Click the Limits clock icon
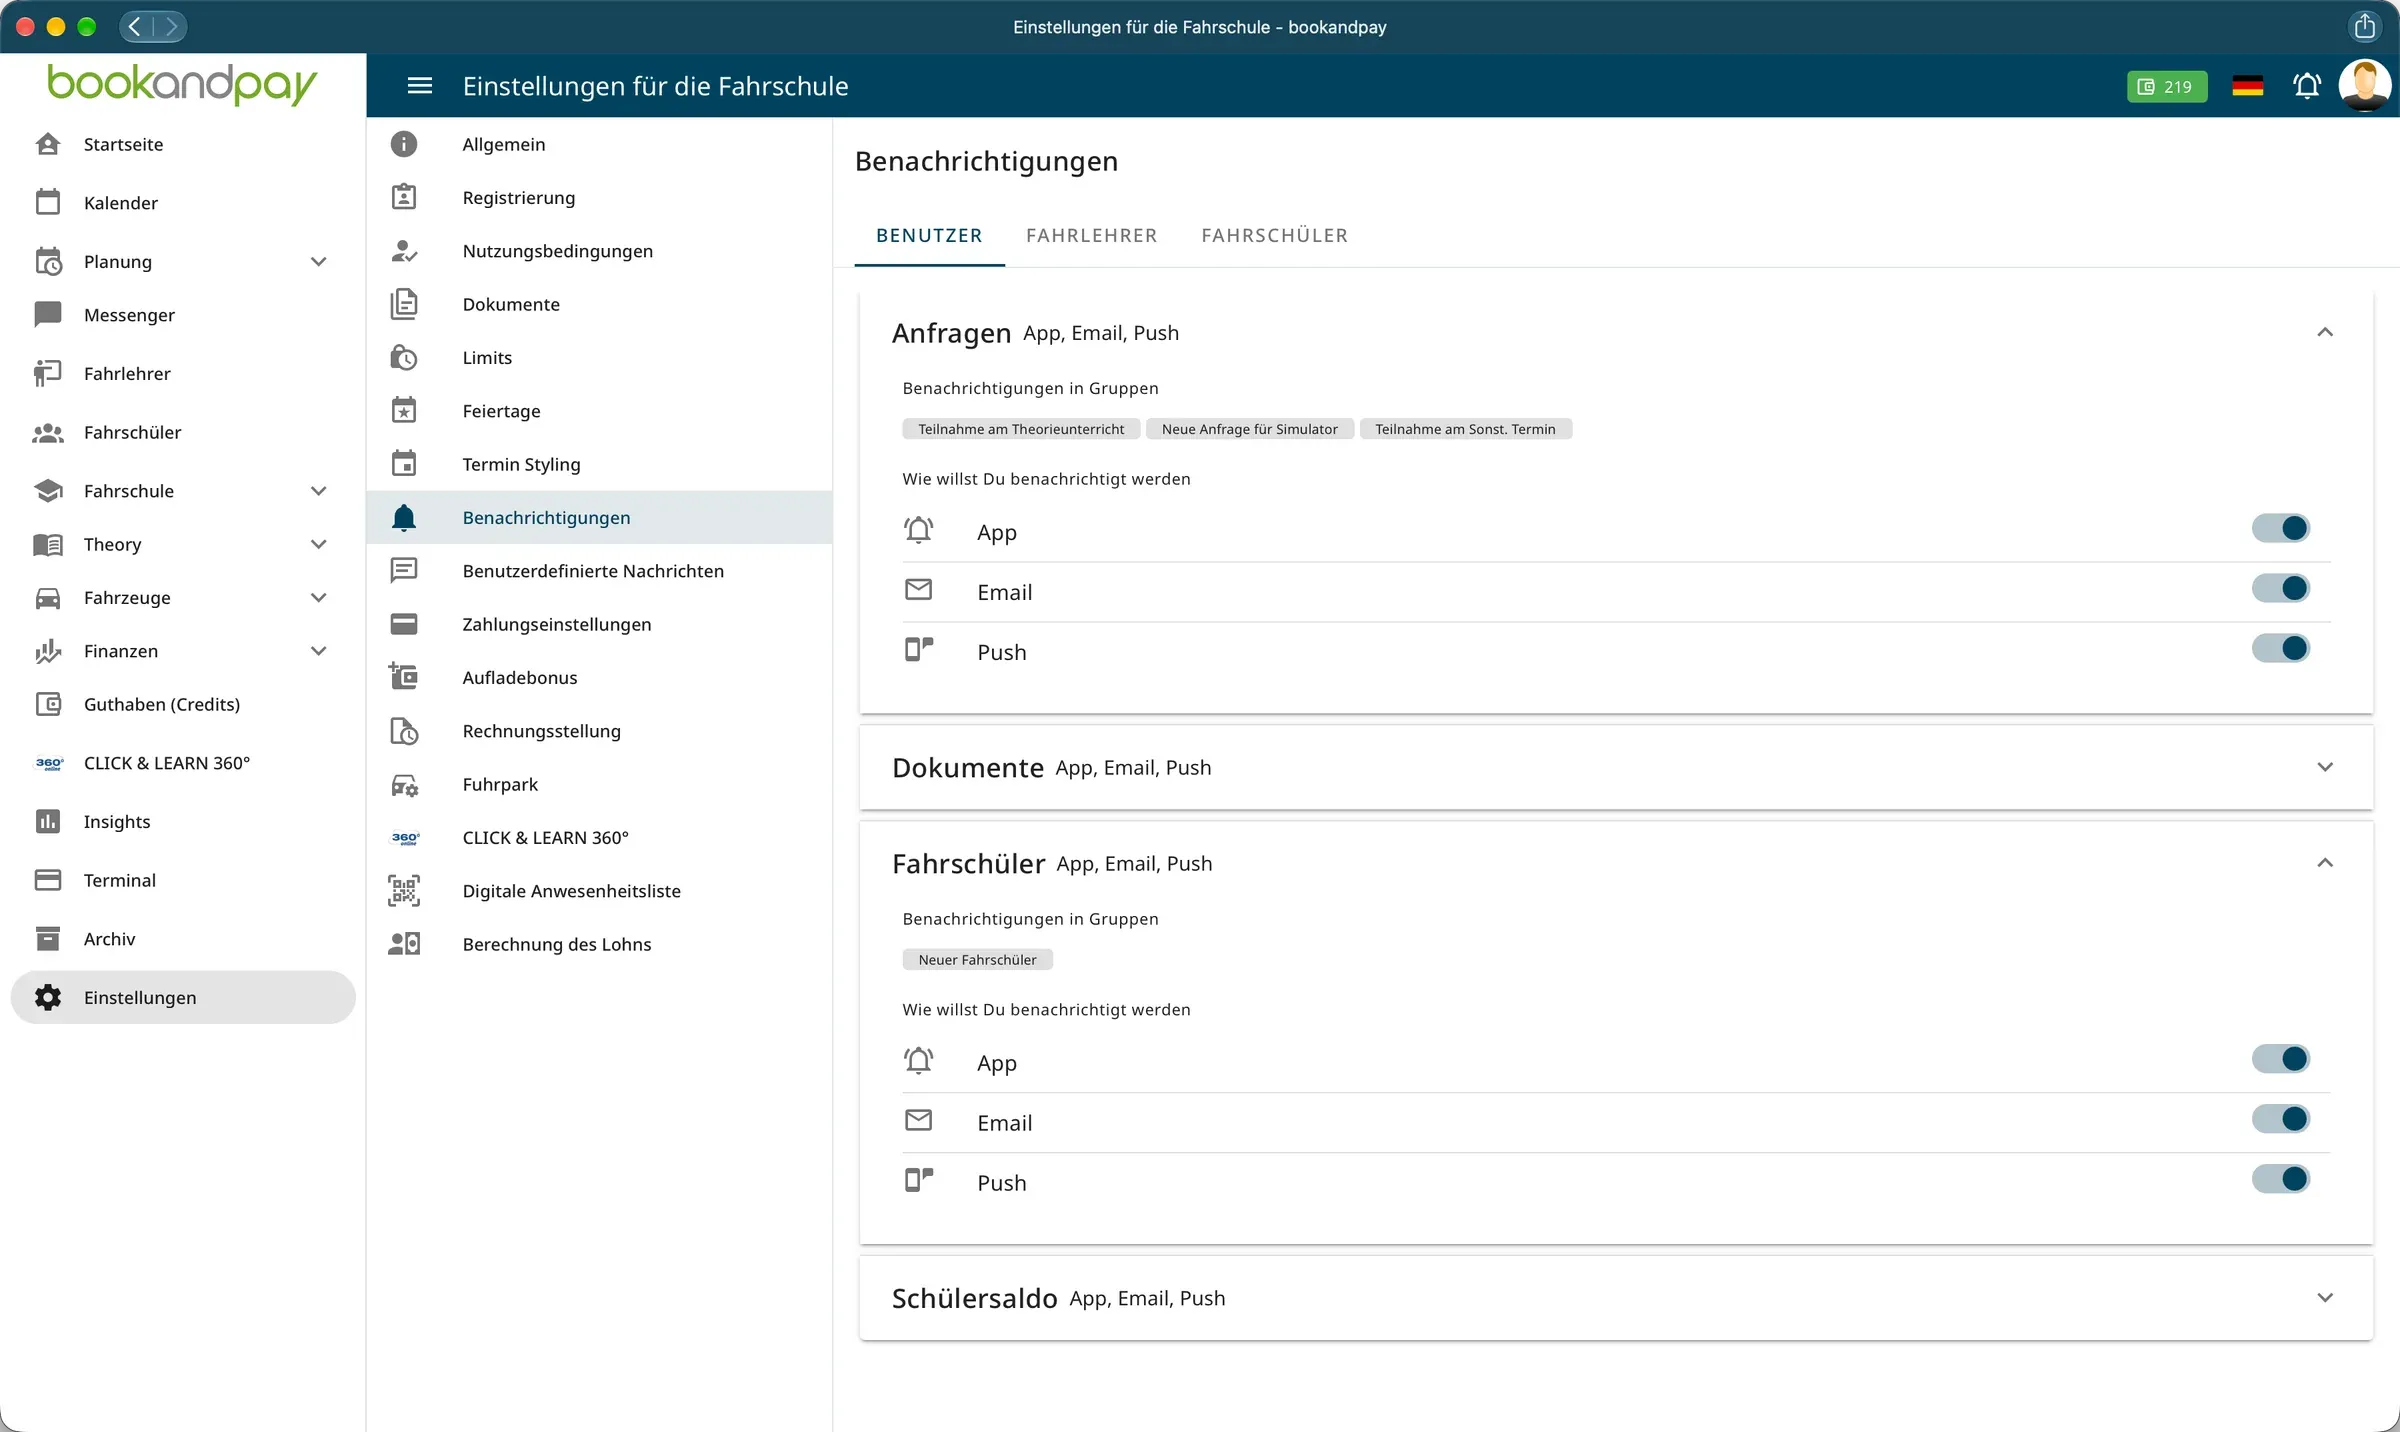 404,357
